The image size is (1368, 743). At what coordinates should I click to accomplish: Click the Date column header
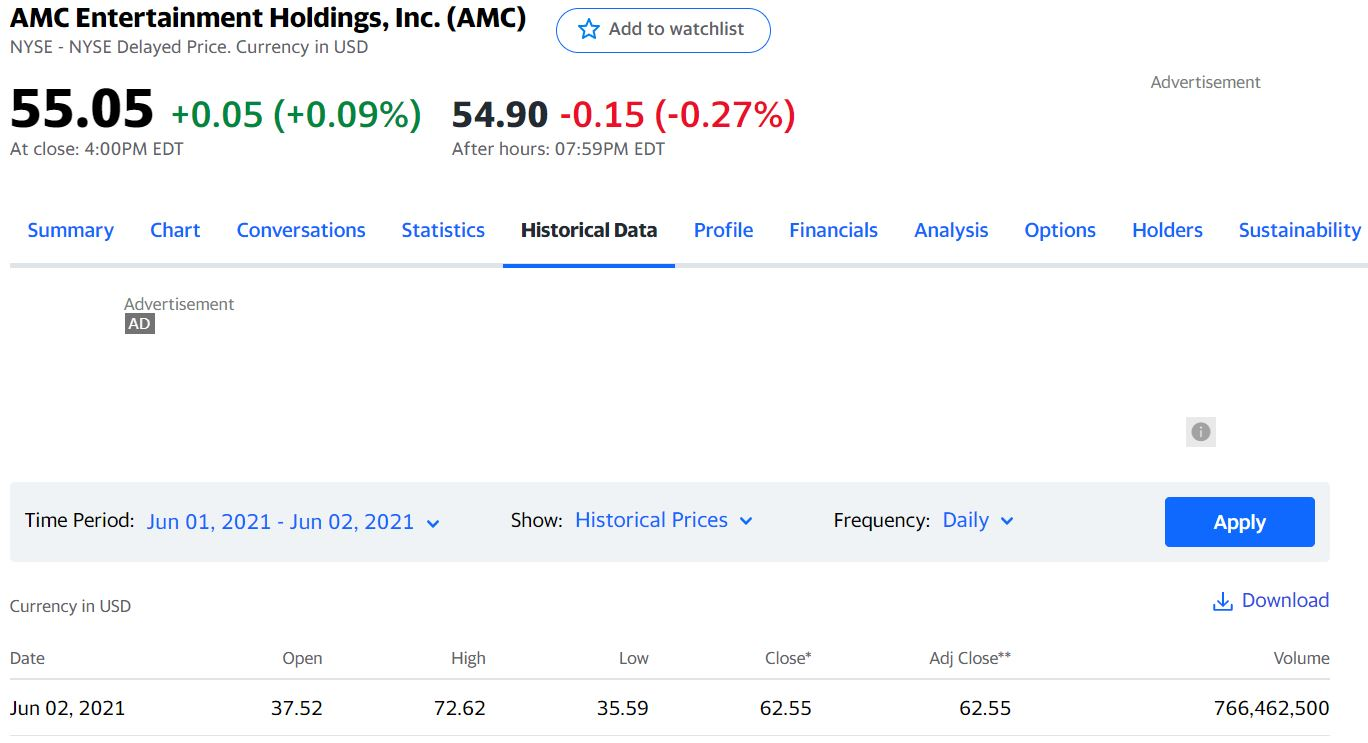coord(27,658)
